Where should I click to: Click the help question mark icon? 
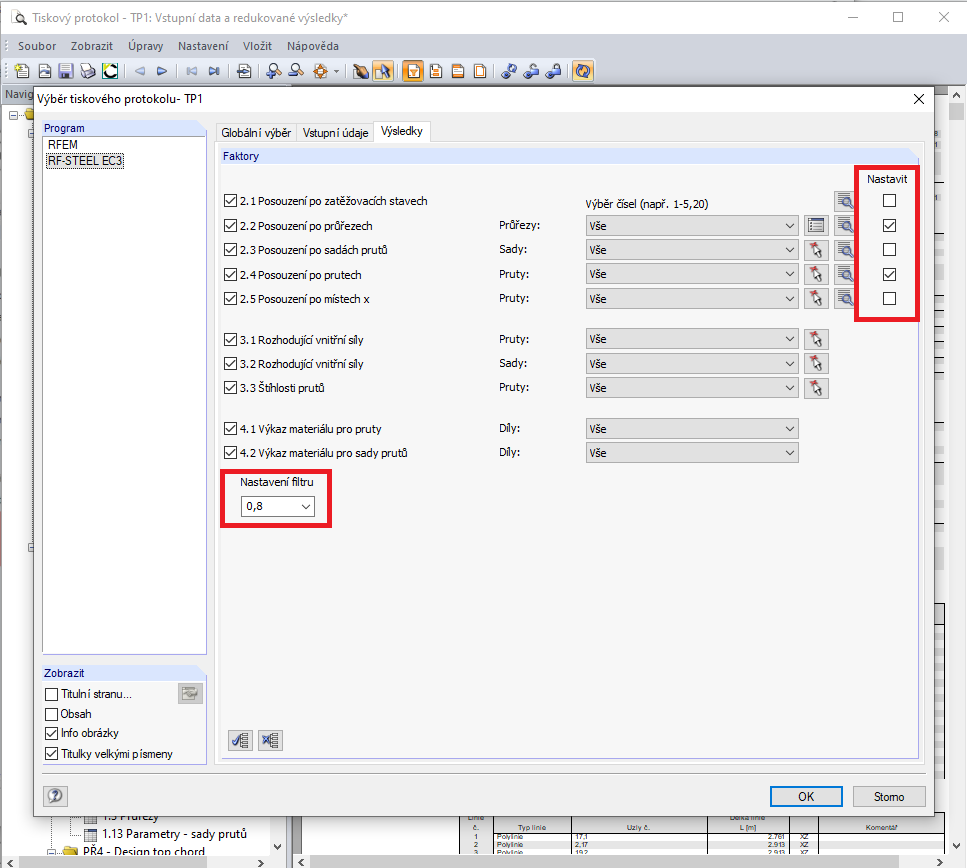[56, 796]
